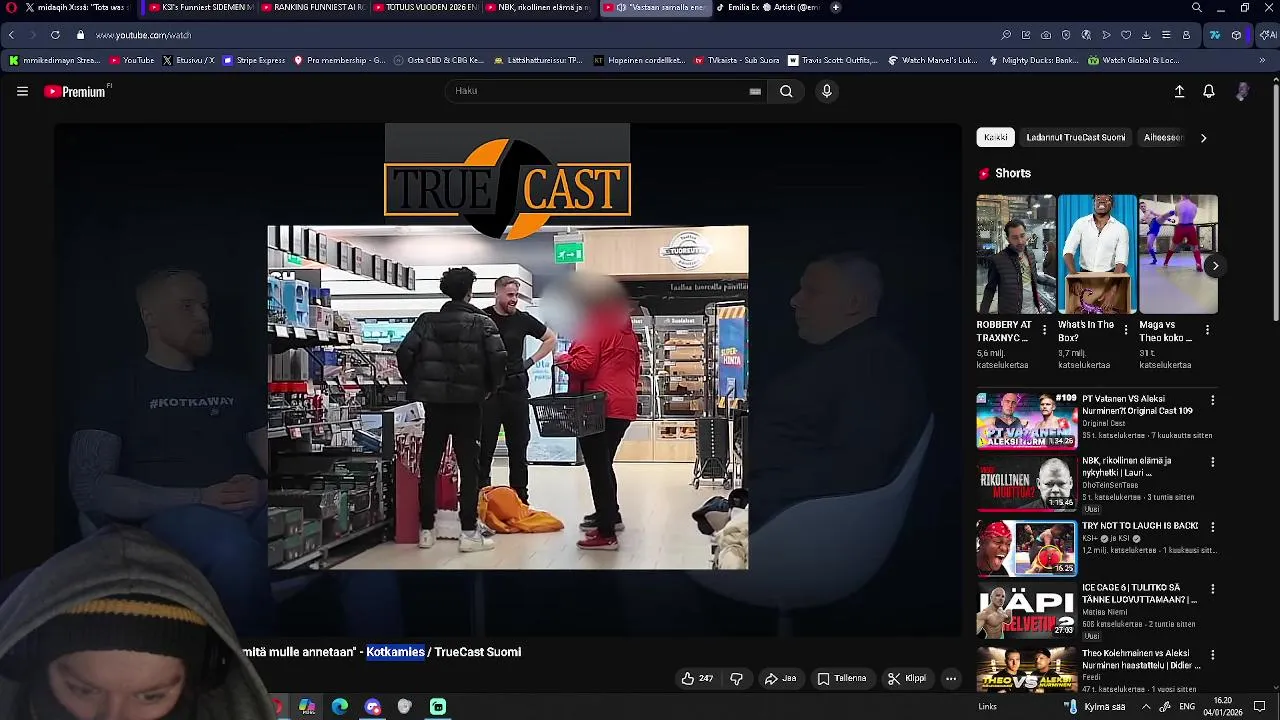1280x720 pixels.
Task: Show next Shorts with the arrow
Action: pos(1215,265)
